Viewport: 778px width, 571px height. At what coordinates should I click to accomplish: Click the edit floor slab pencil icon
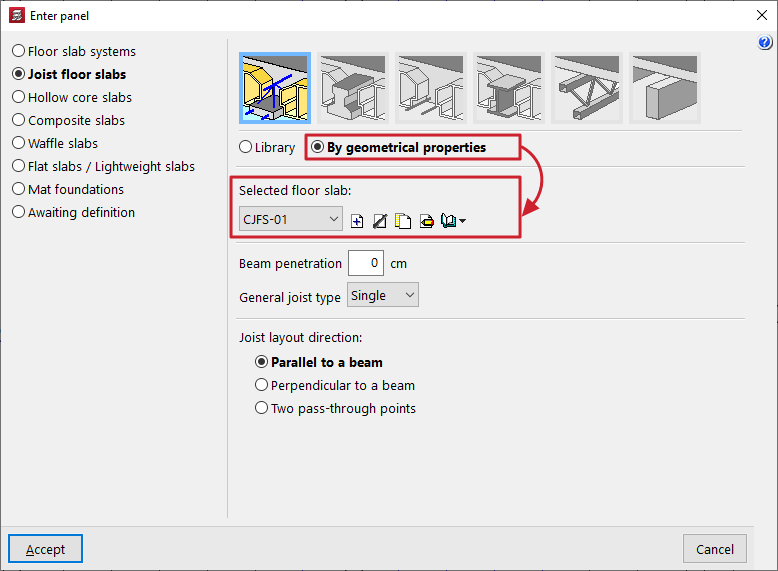(x=380, y=221)
